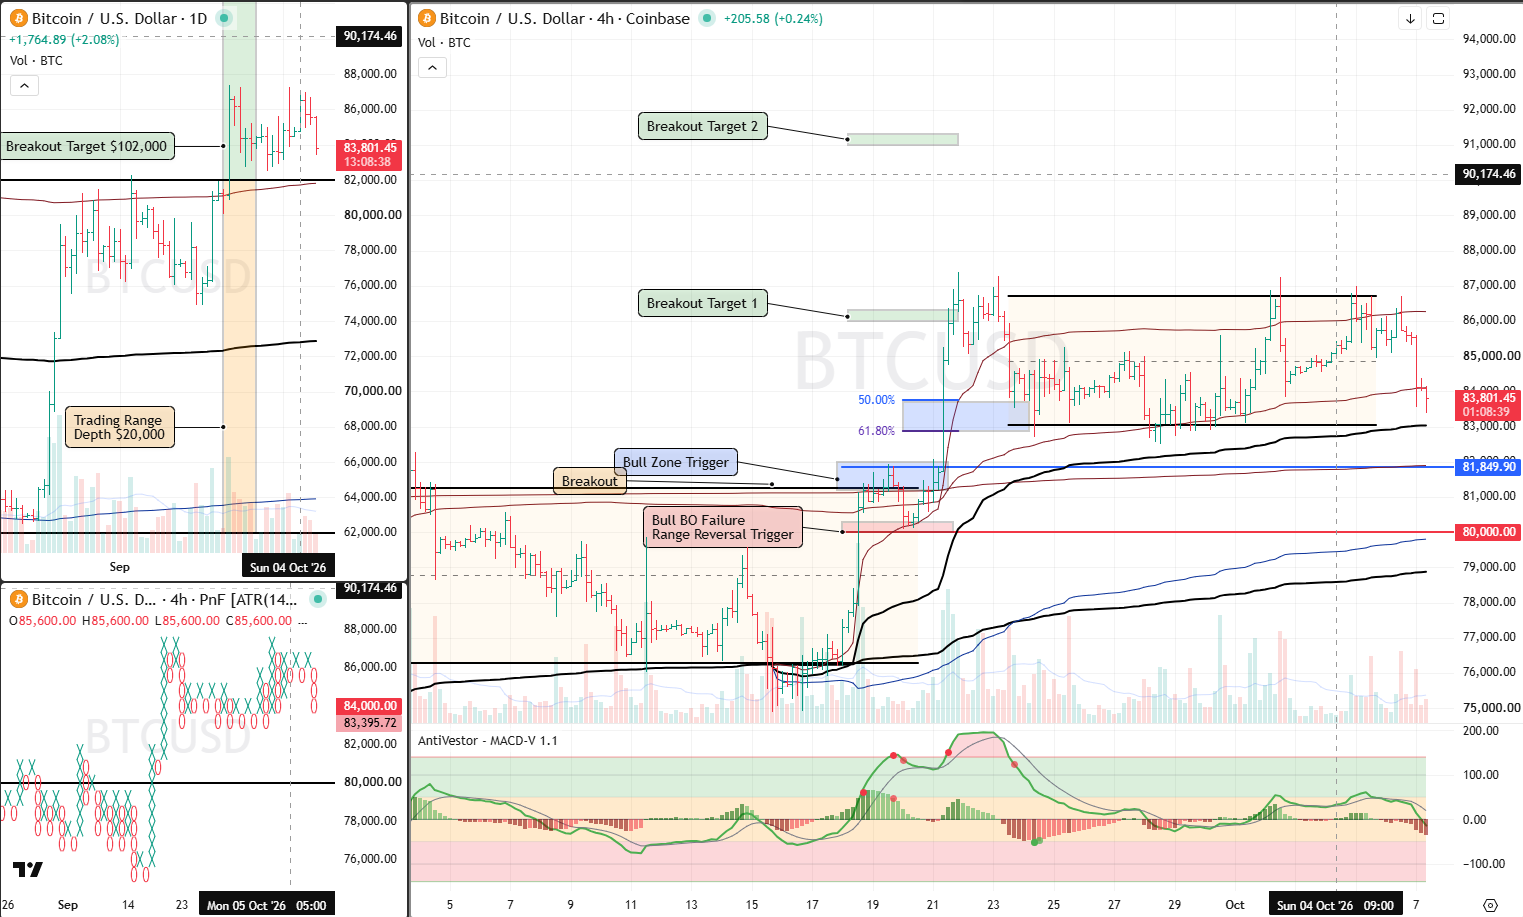Click the market status dot on the Coinbase 4h chart

point(707,18)
